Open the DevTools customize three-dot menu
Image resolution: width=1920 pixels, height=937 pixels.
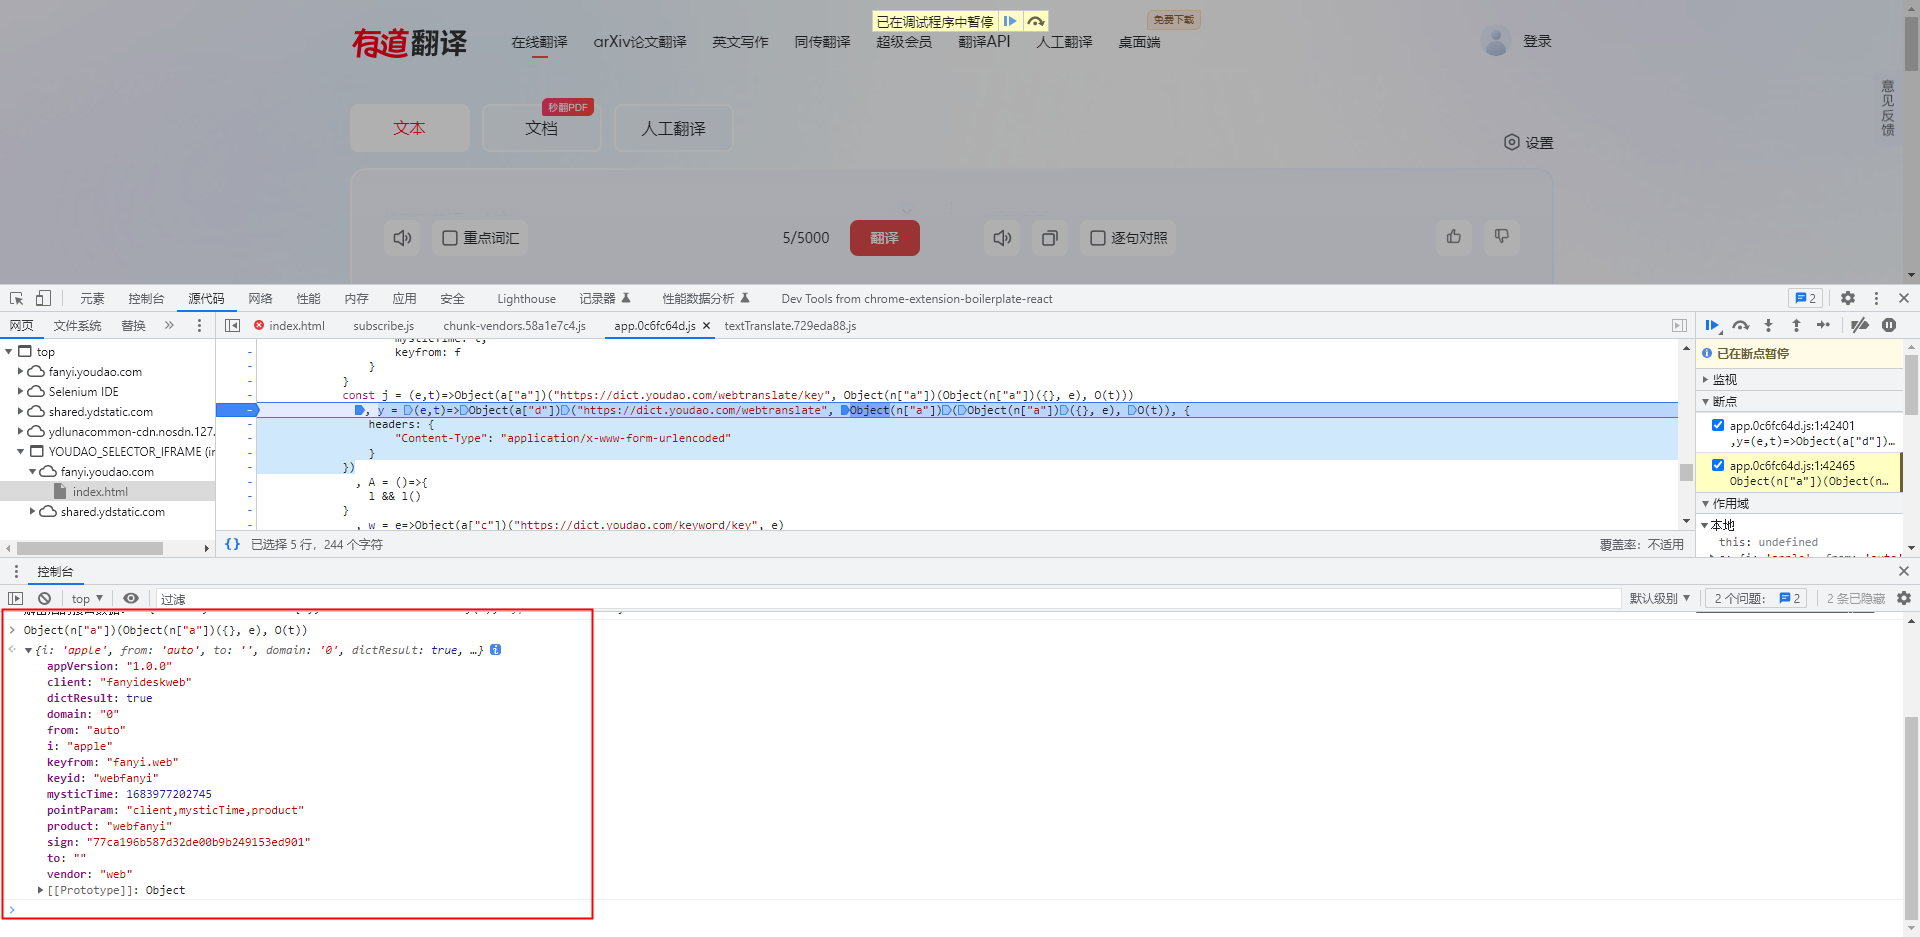click(x=1876, y=298)
